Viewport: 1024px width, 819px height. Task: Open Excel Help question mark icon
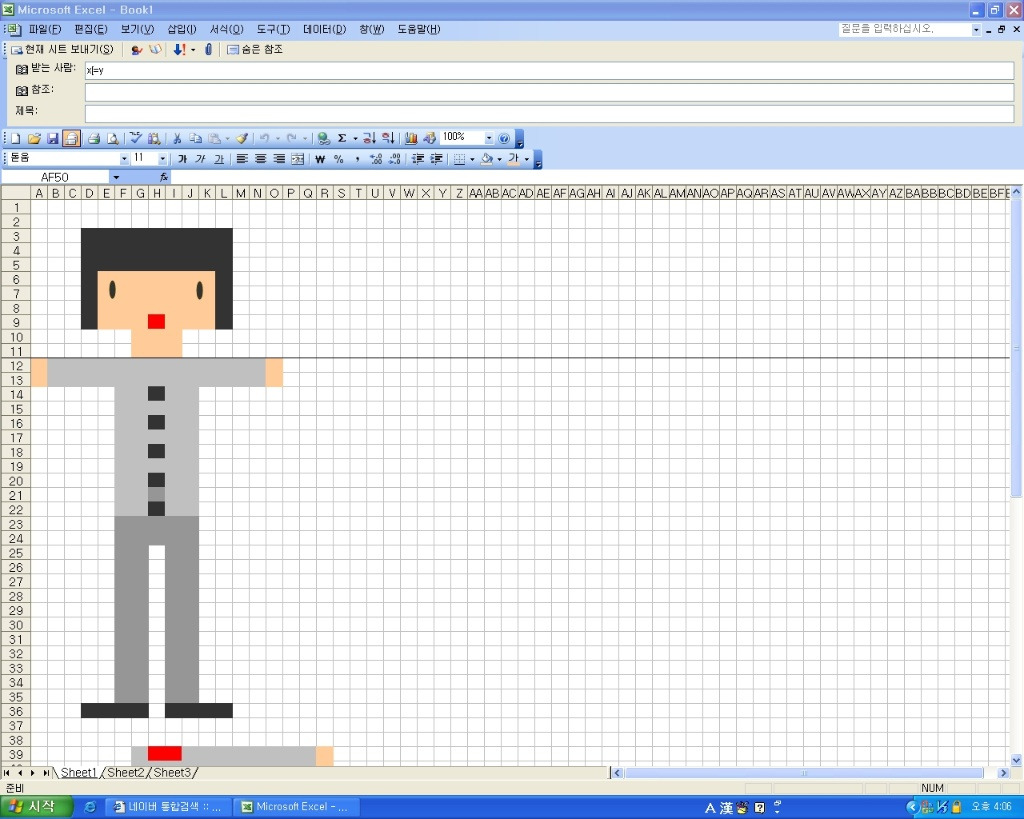click(x=504, y=138)
